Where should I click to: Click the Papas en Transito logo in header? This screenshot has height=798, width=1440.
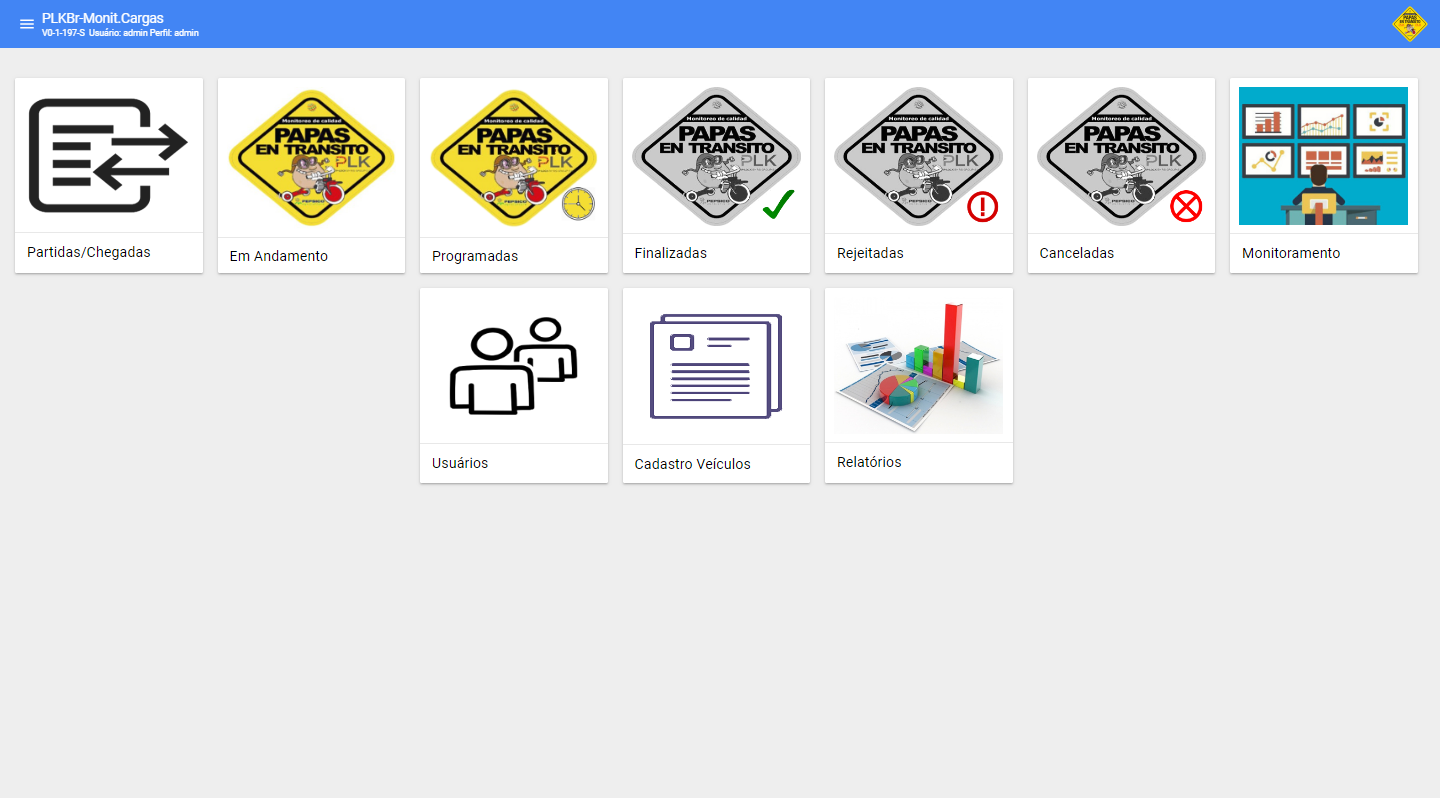[x=1409, y=24]
